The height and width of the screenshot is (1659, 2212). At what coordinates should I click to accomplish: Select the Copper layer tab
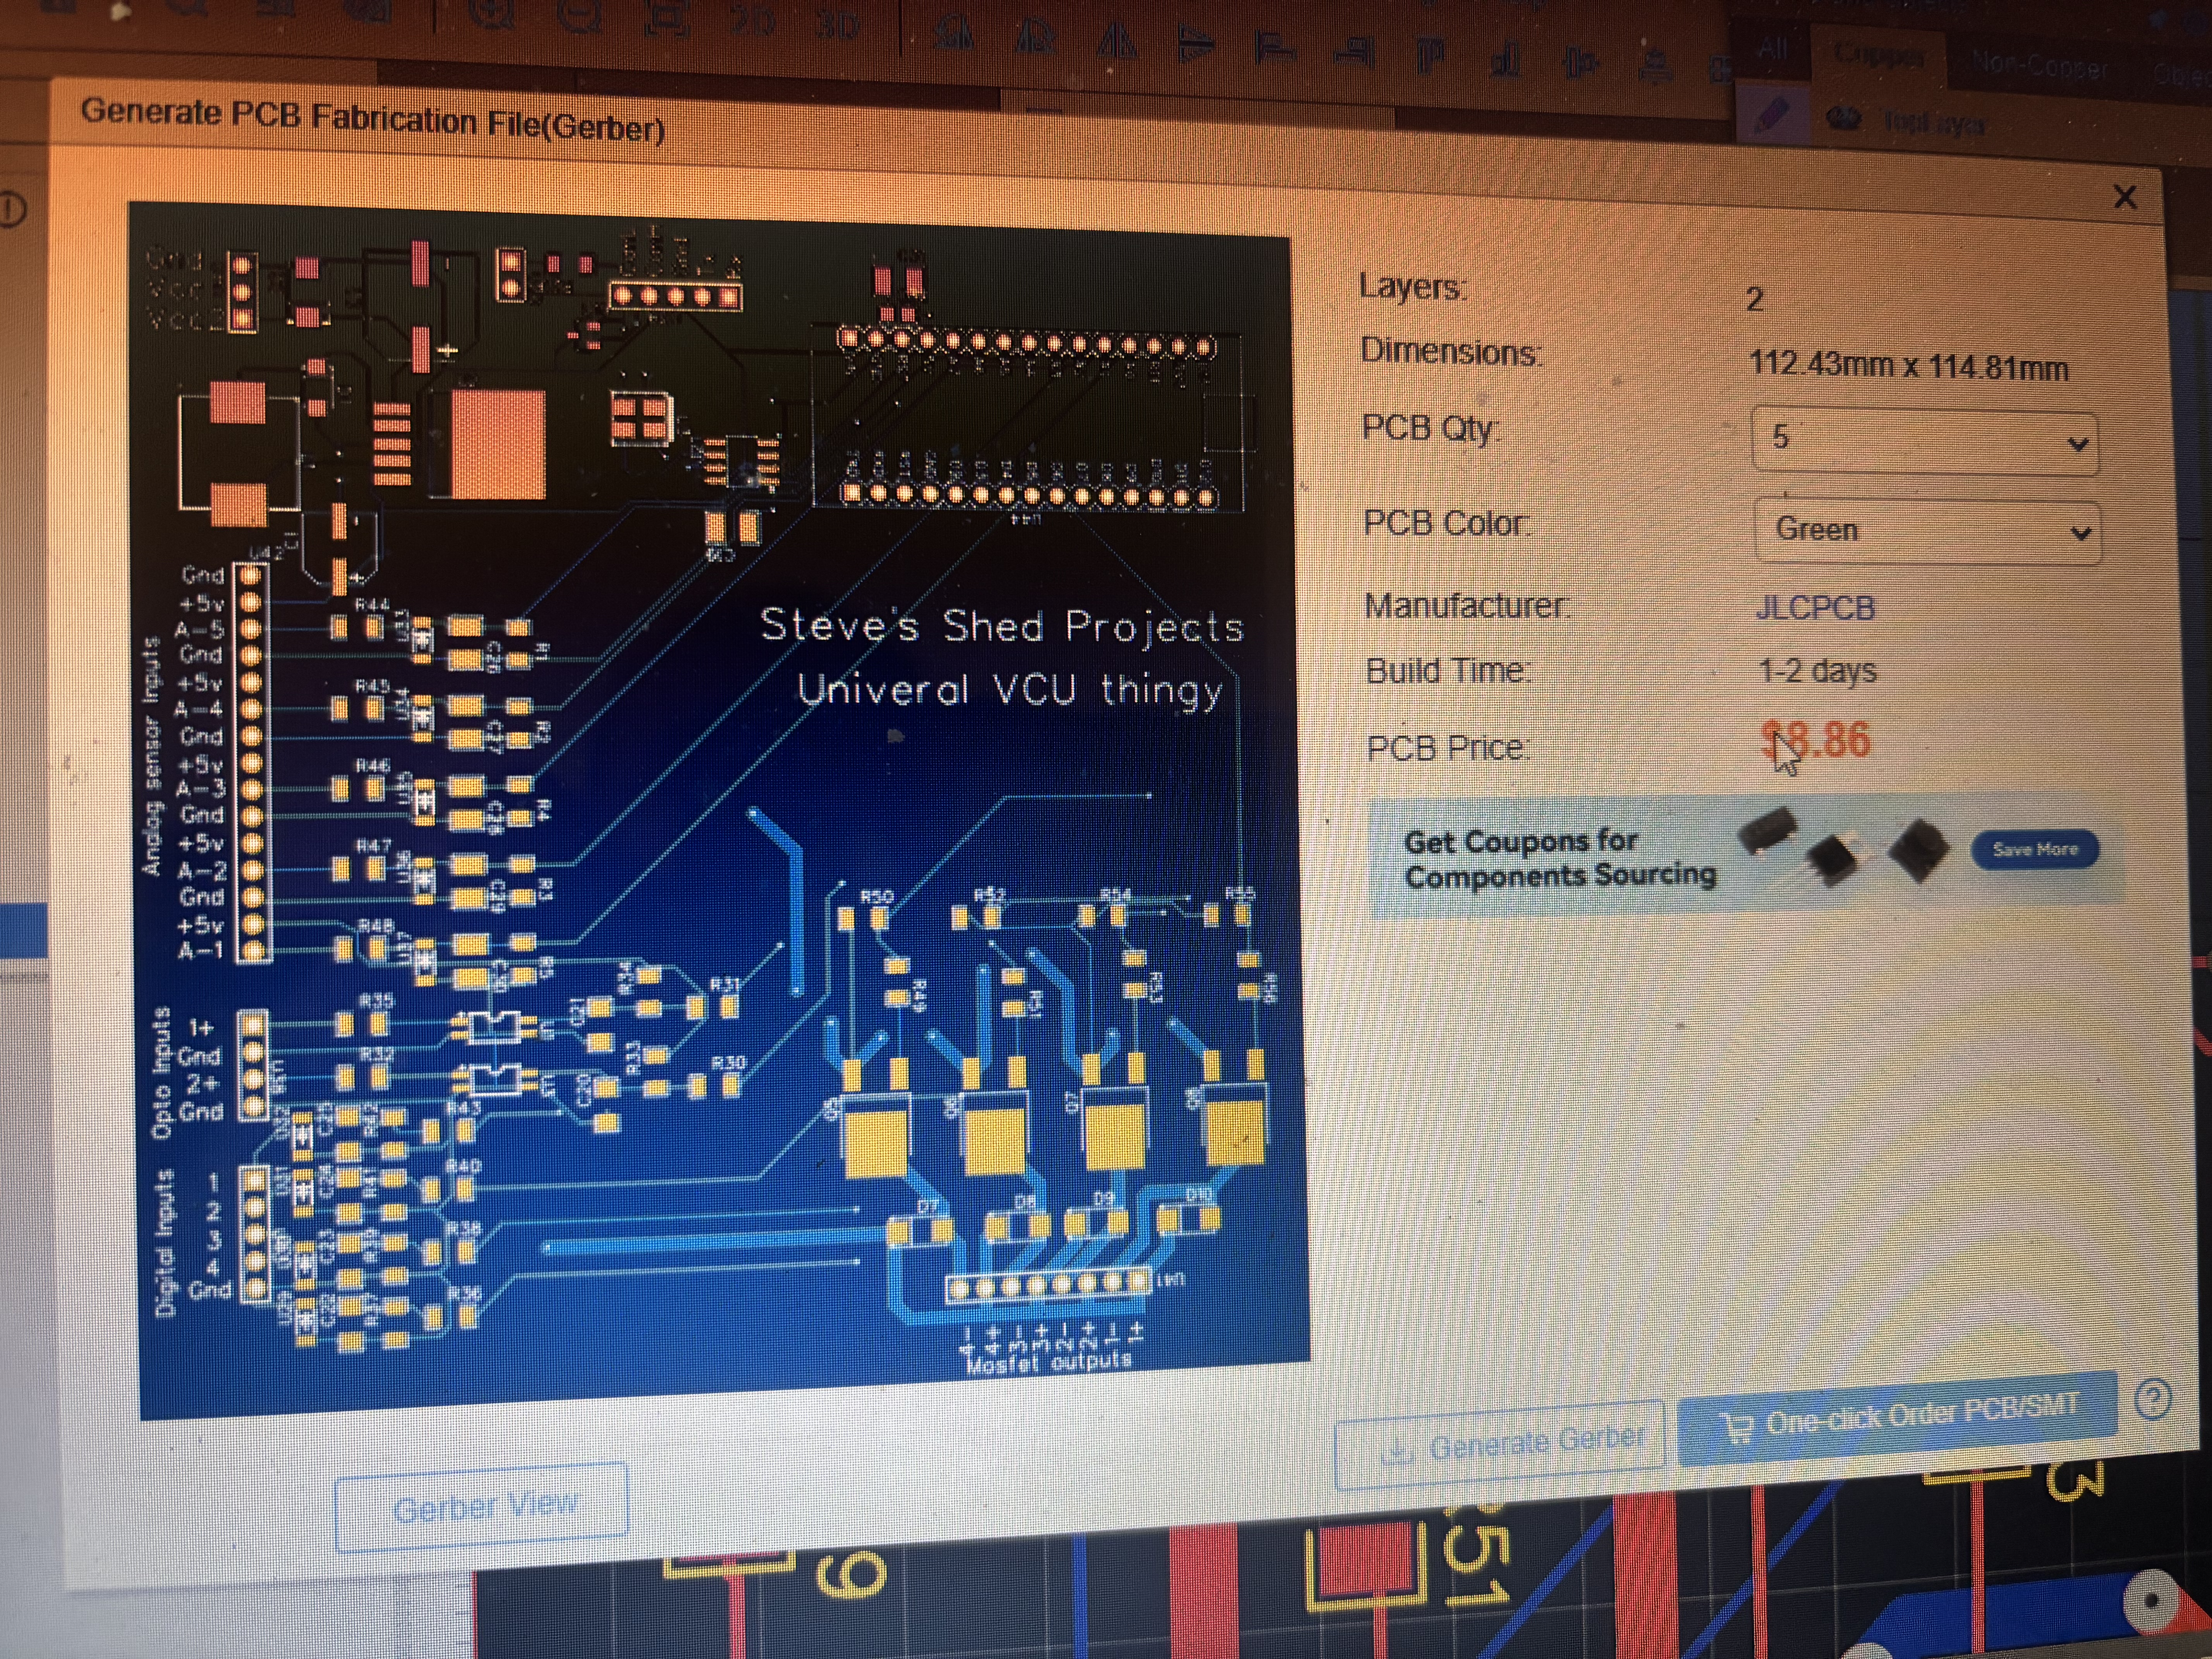click(1879, 57)
